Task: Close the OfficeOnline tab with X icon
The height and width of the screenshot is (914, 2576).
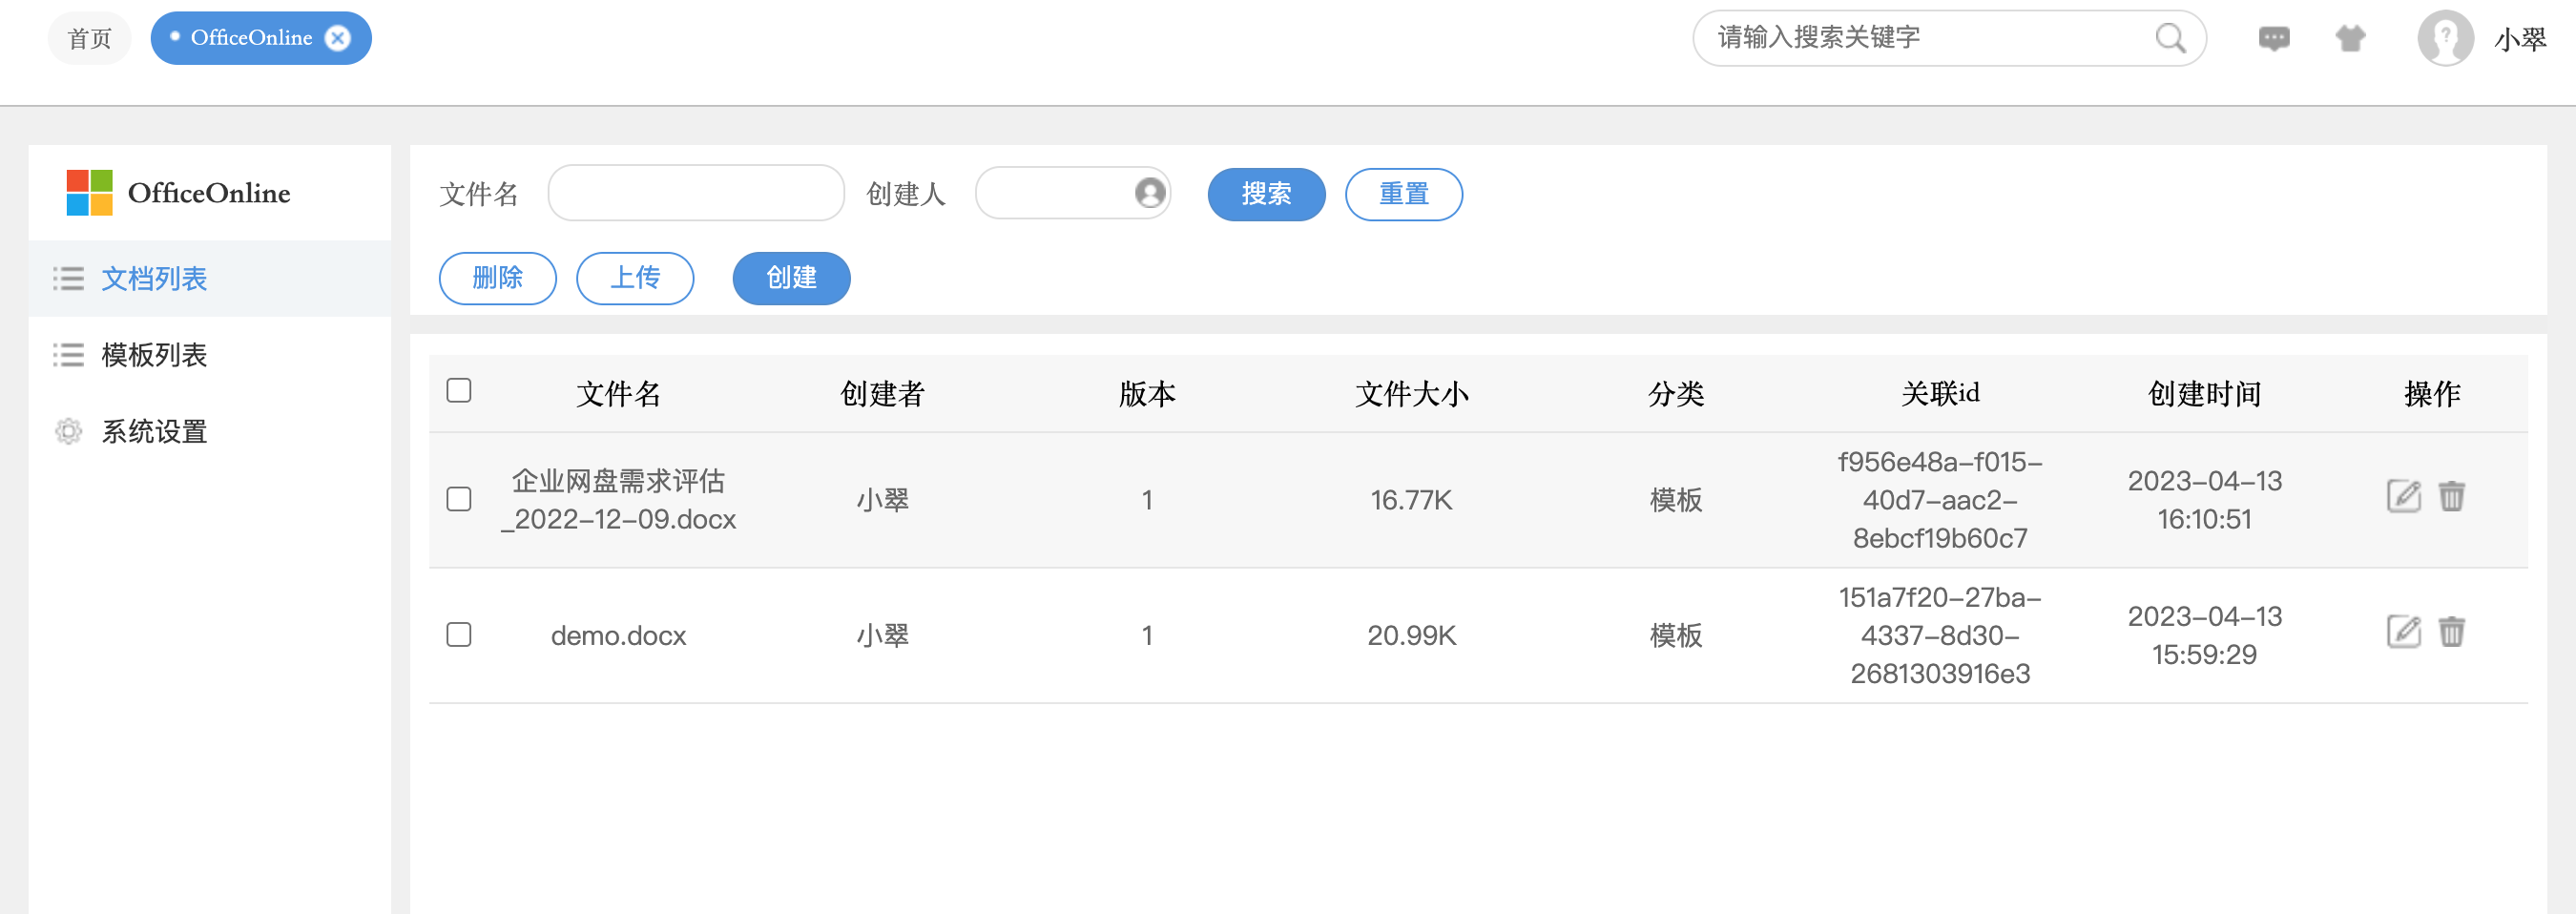Action: point(339,38)
